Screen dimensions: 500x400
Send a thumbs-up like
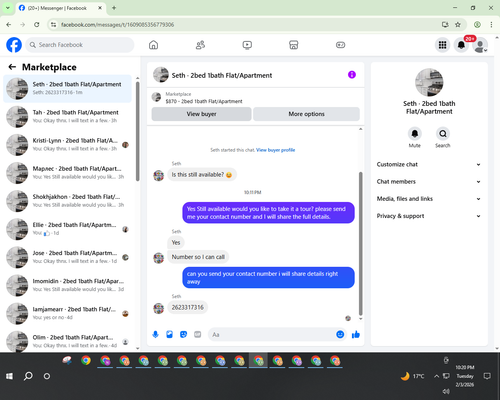(x=356, y=334)
